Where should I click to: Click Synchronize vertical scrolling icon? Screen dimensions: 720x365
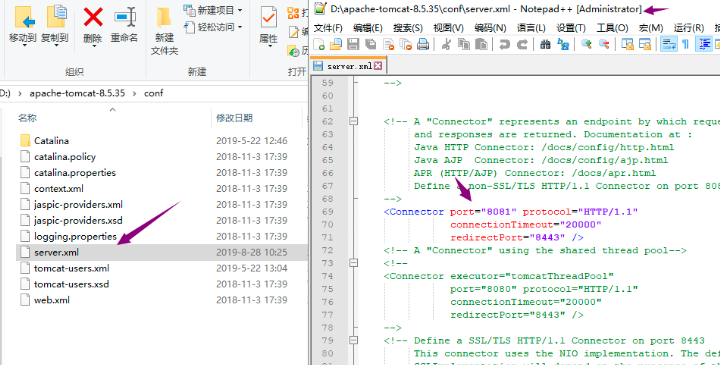click(x=627, y=44)
